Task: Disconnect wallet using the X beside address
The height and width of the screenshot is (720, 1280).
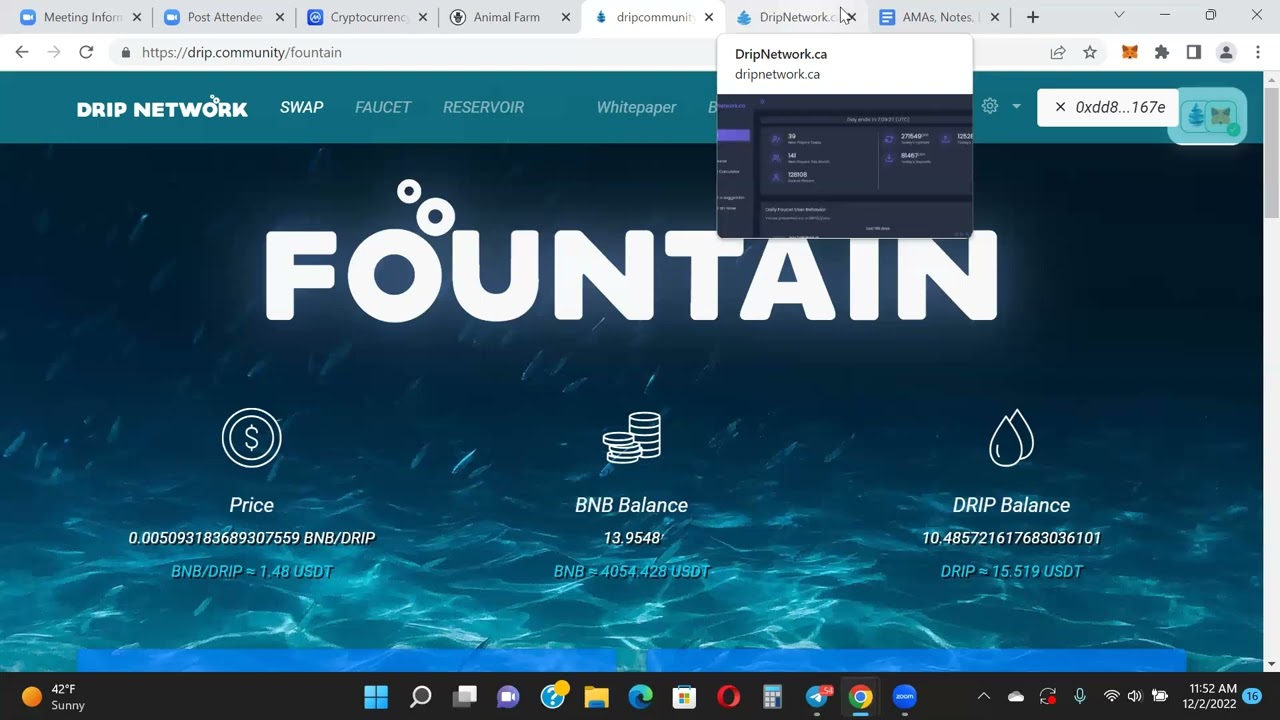Action: click(1060, 107)
